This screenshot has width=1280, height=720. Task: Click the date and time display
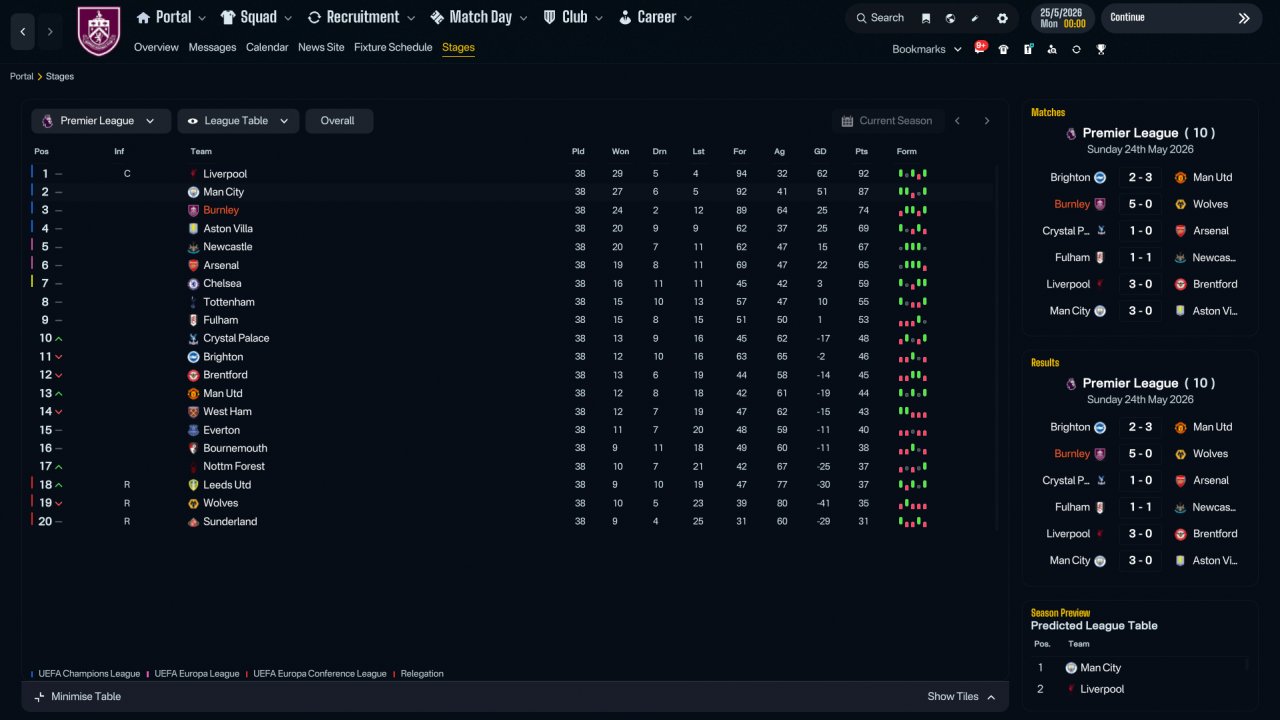click(x=1063, y=18)
